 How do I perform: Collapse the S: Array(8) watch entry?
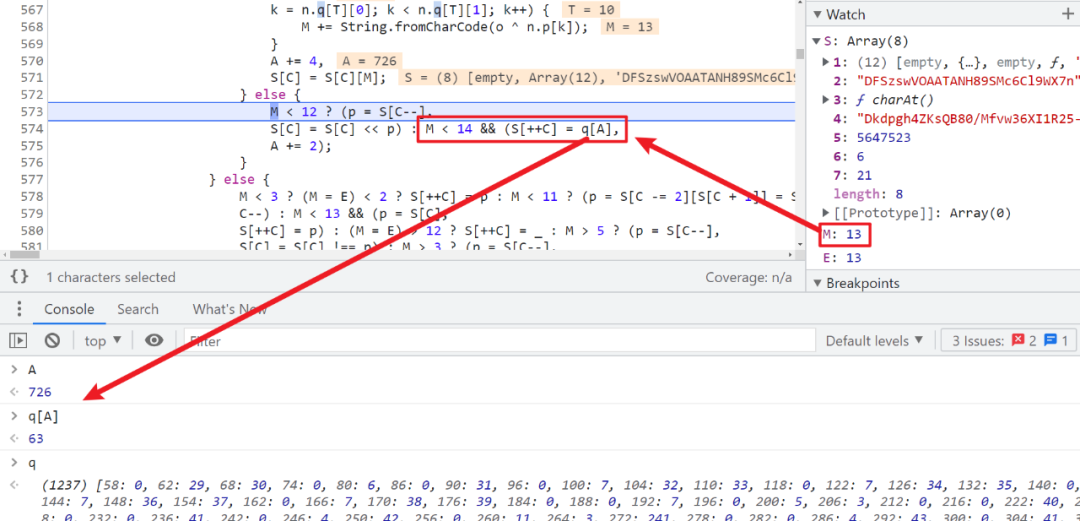[817, 39]
